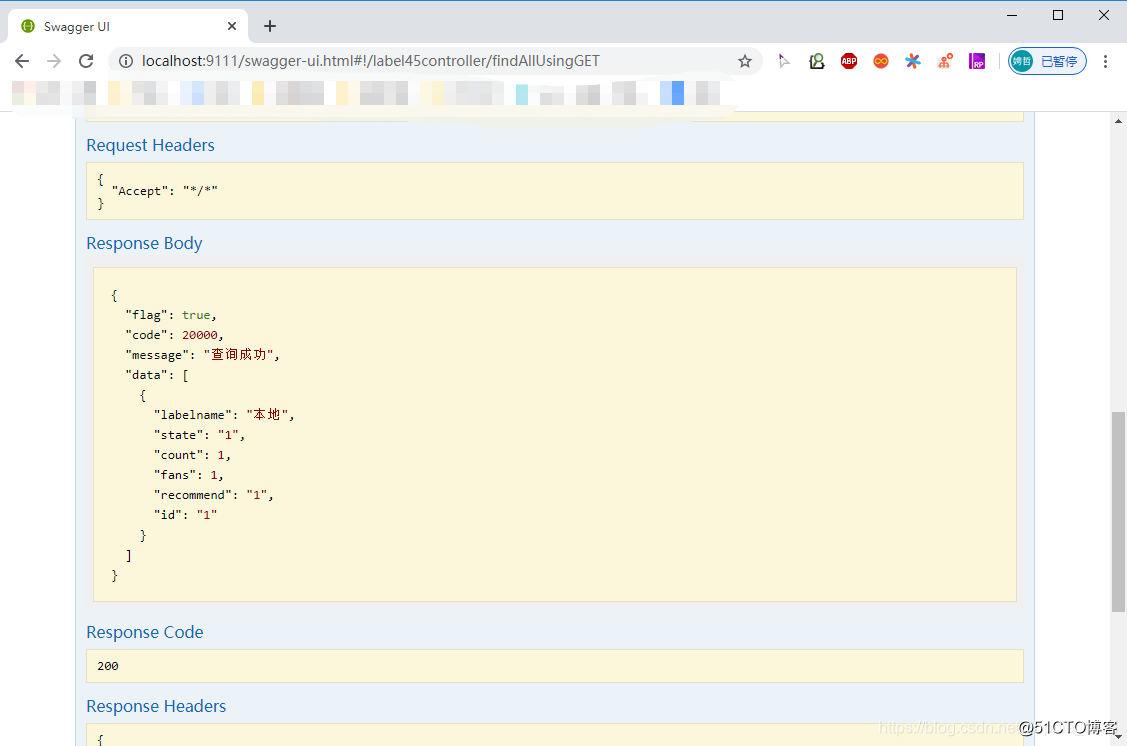Image resolution: width=1127 pixels, height=746 pixels.
Task: Click the "flag": true line
Action: click(170, 316)
